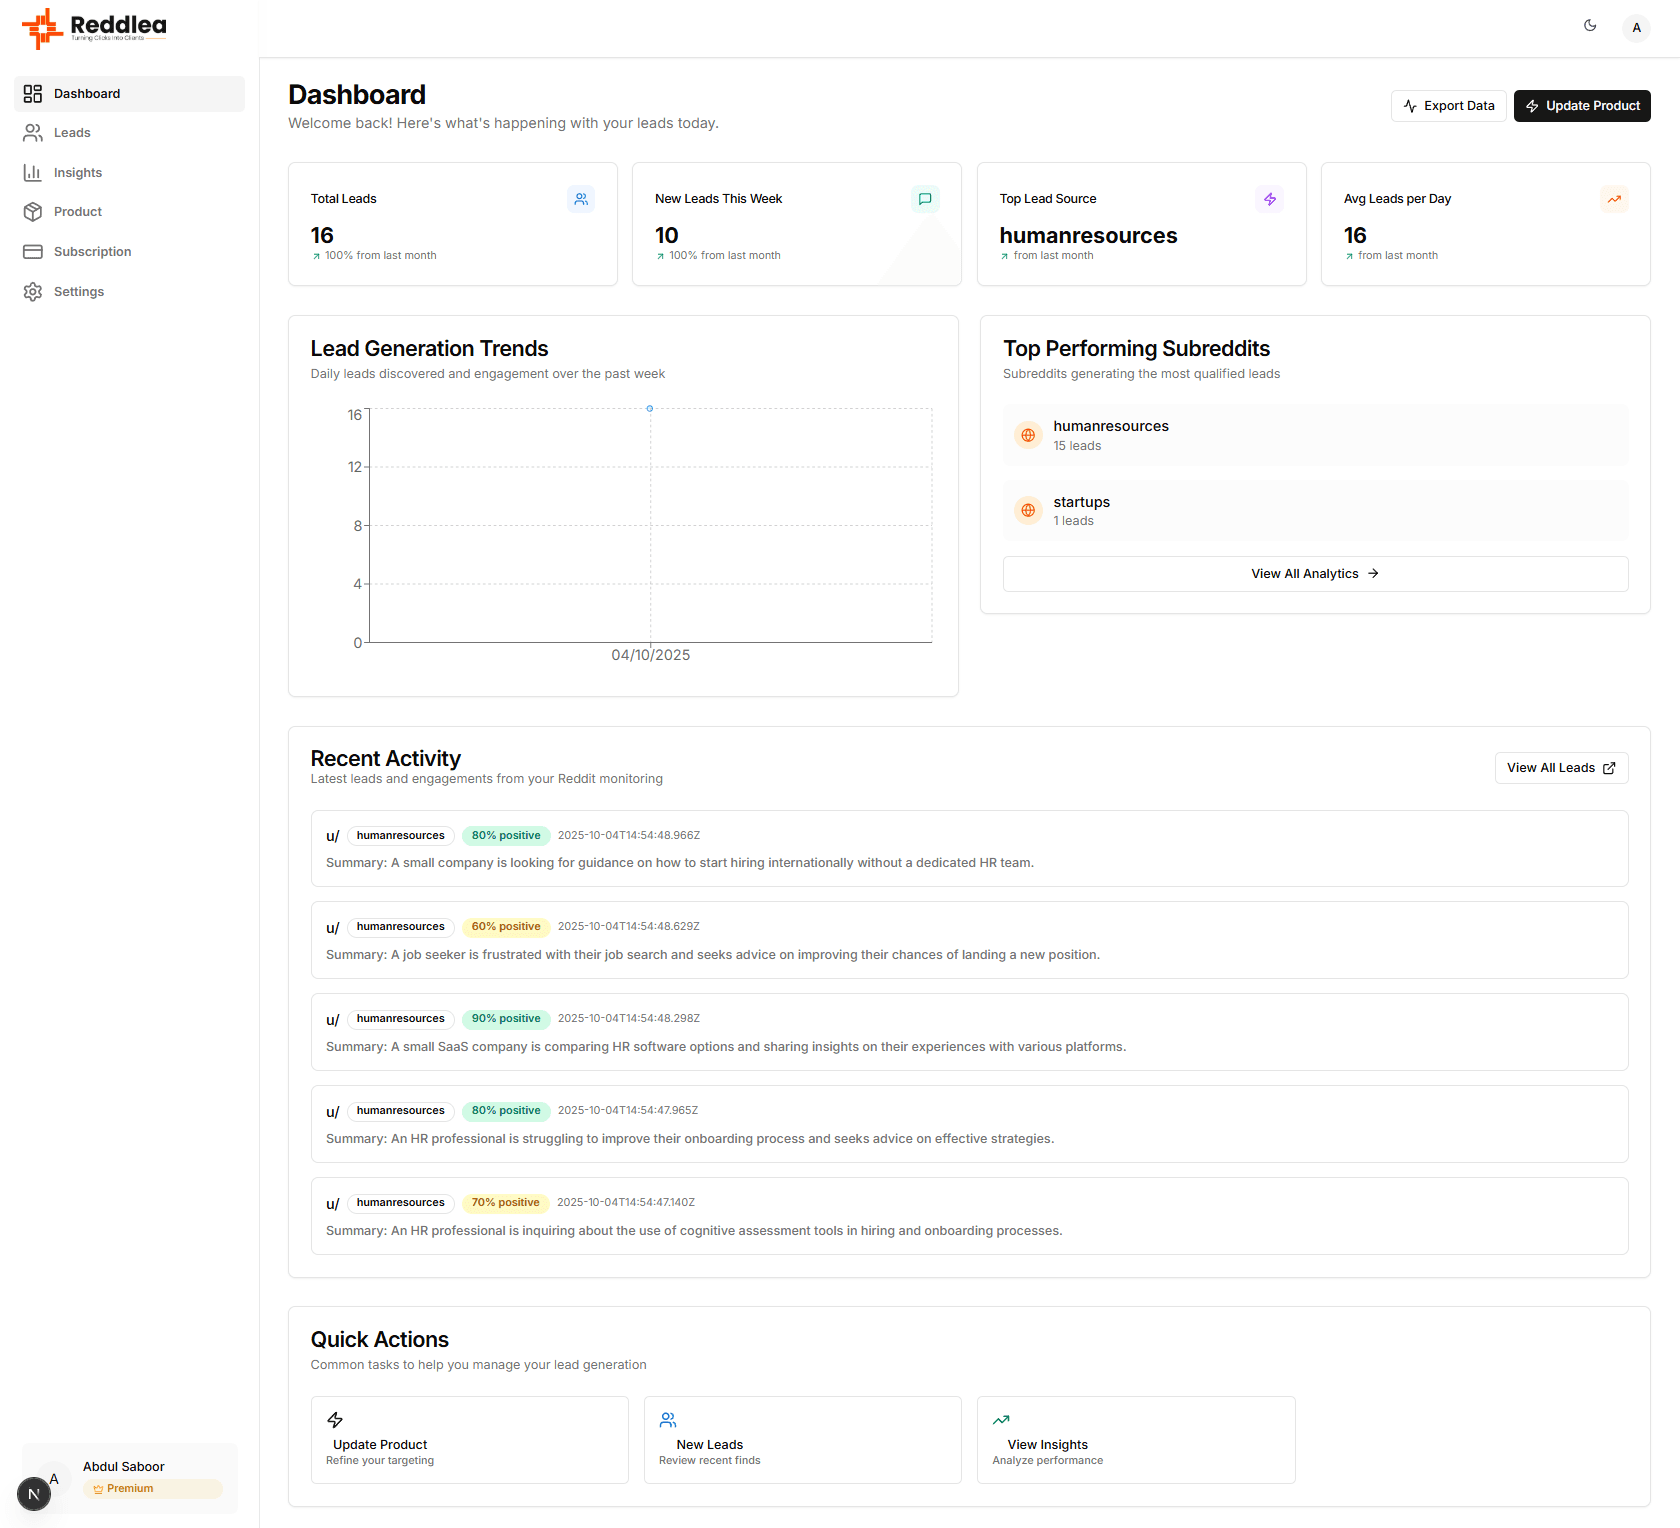The height and width of the screenshot is (1528, 1680).
Task: Navigate to Subscription in sidebar
Action: tap(92, 252)
